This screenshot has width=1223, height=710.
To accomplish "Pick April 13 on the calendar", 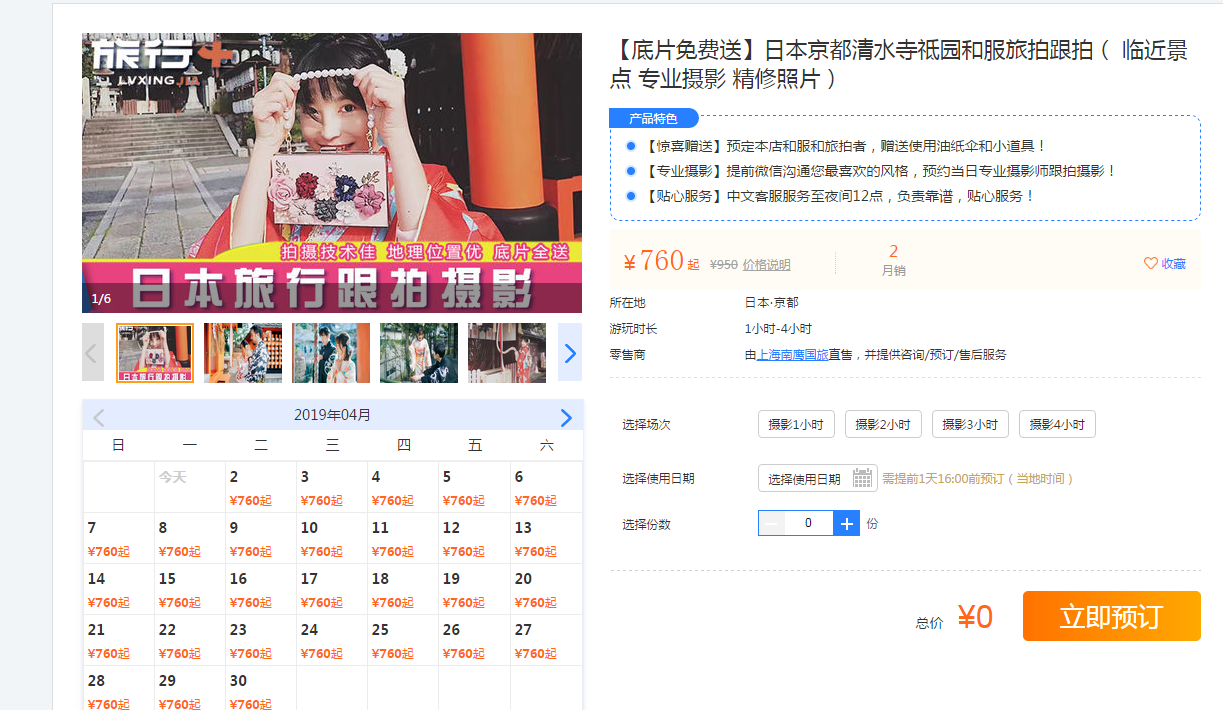I will pos(546,538).
